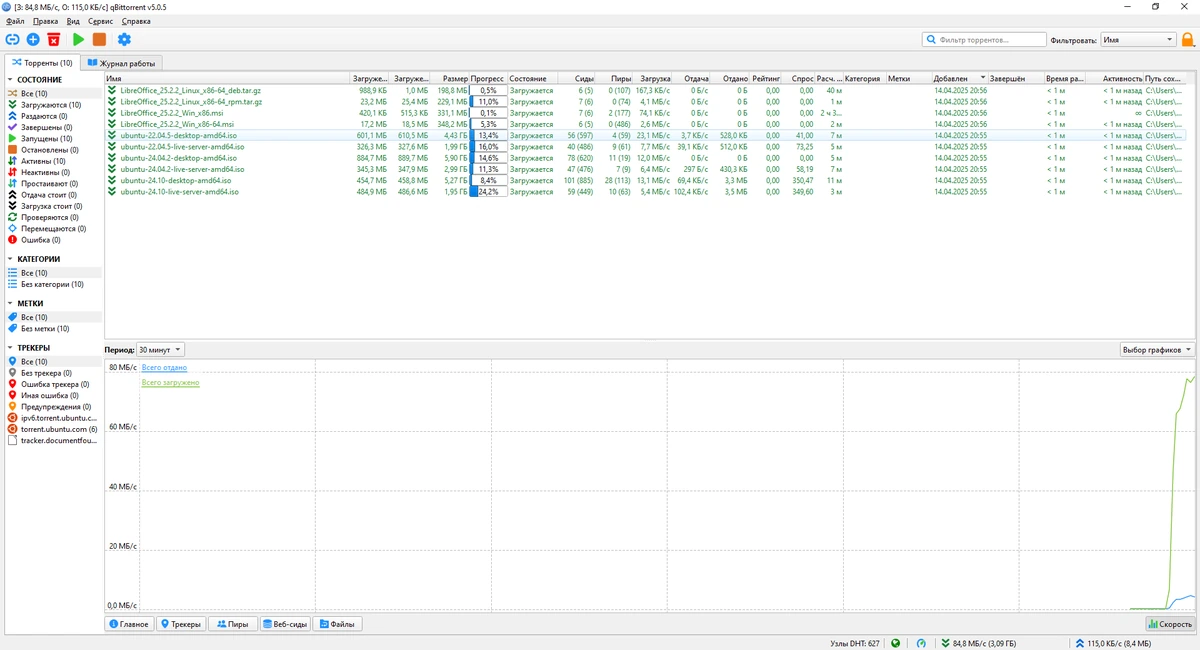Click the orange lock icon at top right
The image size is (1200, 650).
1188,40
